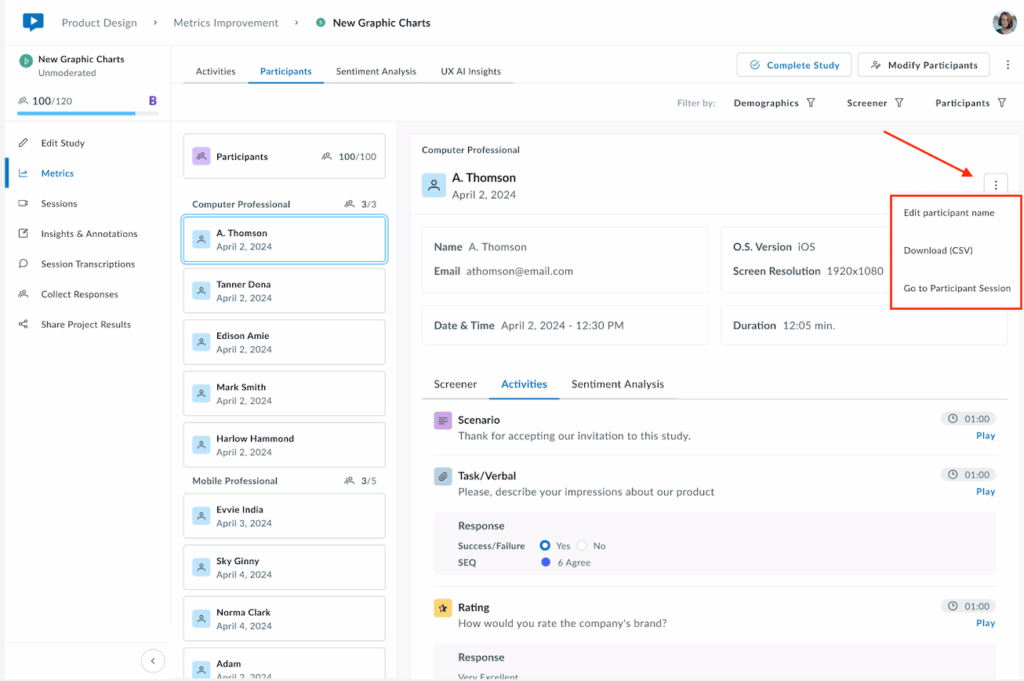Click the participant quota progress bar

[88, 113]
